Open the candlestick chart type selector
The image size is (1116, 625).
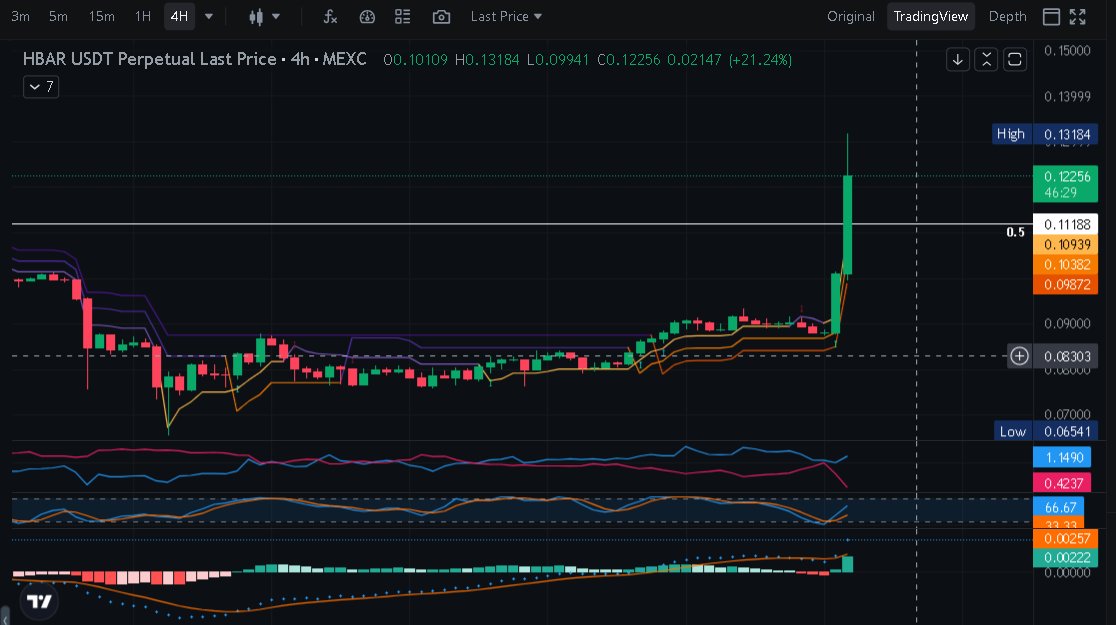[x=263, y=16]
